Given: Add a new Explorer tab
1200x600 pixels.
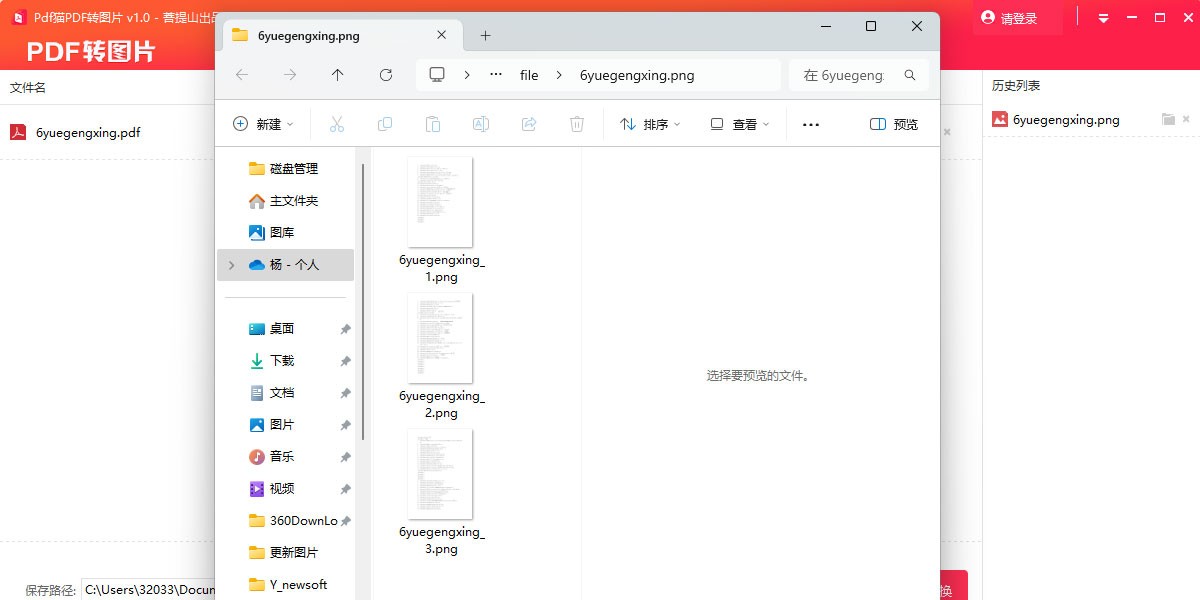Looking at the screenshot, I should [x=486, y=35].
